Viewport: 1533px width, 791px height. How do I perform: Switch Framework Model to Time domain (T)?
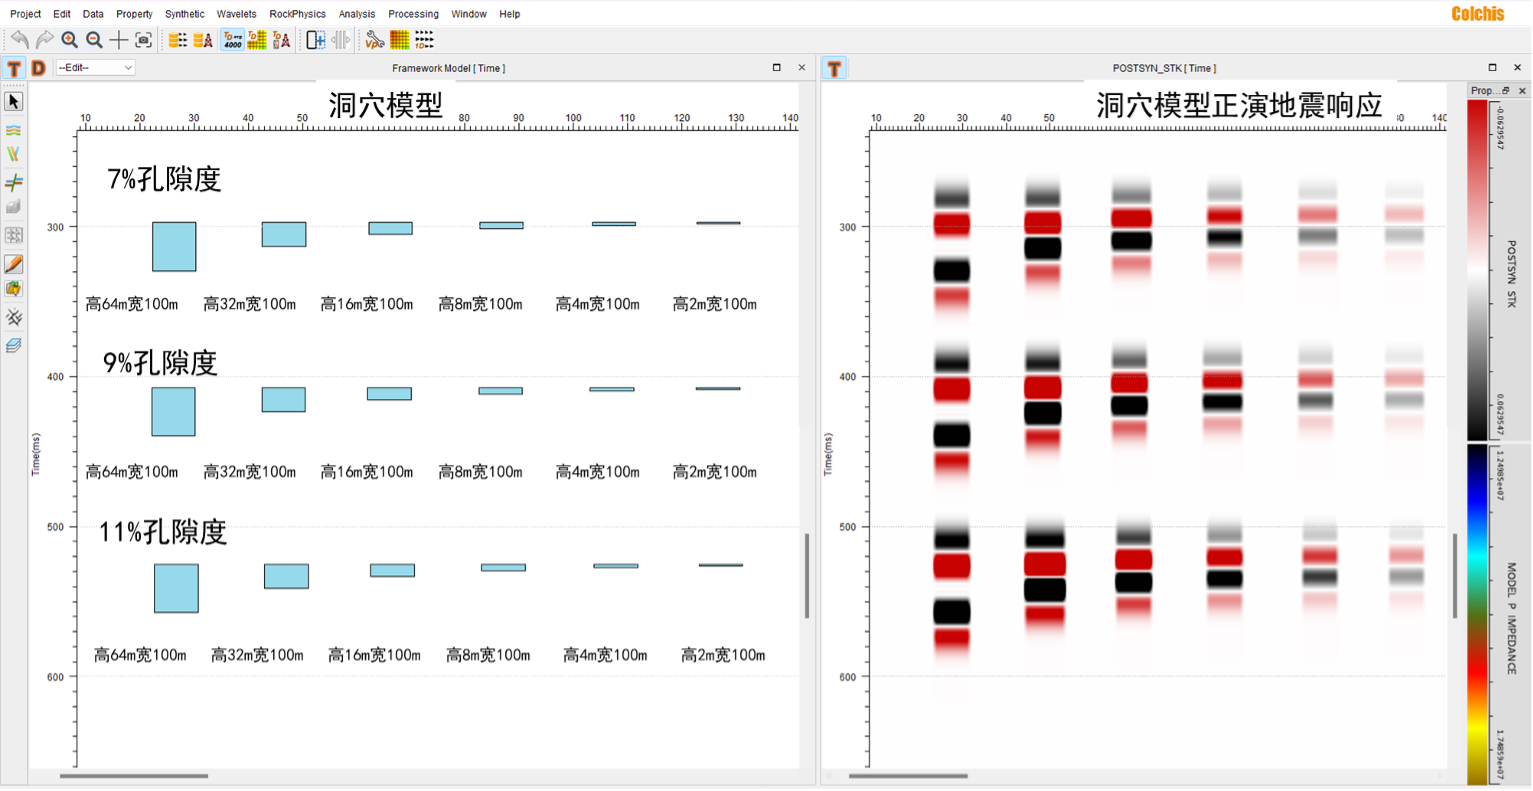(x=14, y=68)
